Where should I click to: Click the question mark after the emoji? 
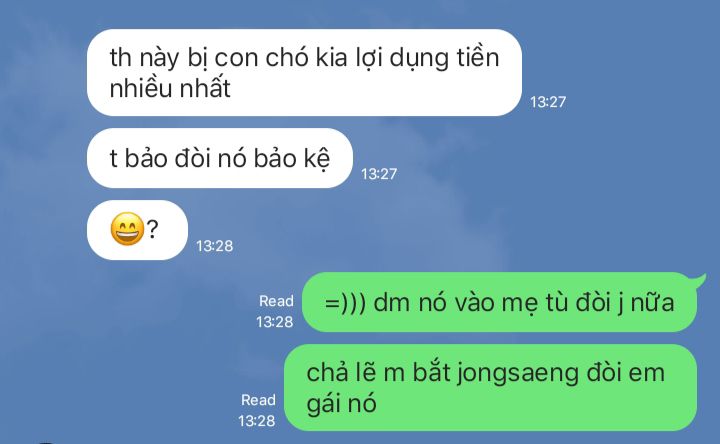[x=152, y=229]
